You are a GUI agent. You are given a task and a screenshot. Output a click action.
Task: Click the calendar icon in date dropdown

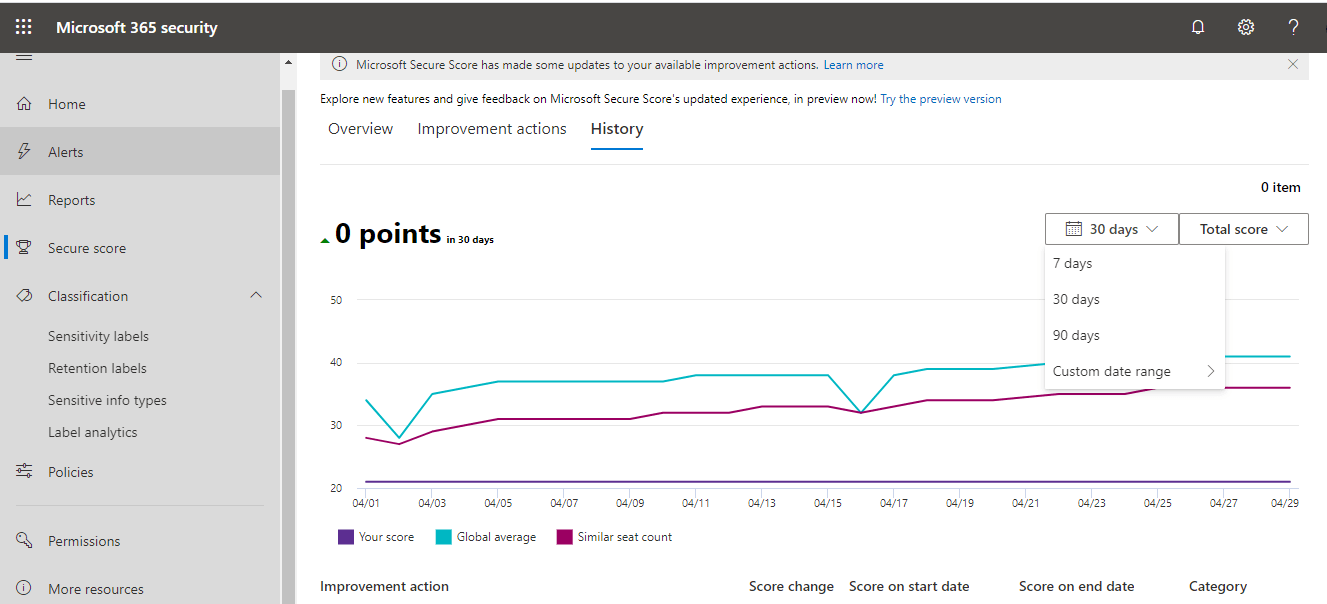coord(1073,229)
